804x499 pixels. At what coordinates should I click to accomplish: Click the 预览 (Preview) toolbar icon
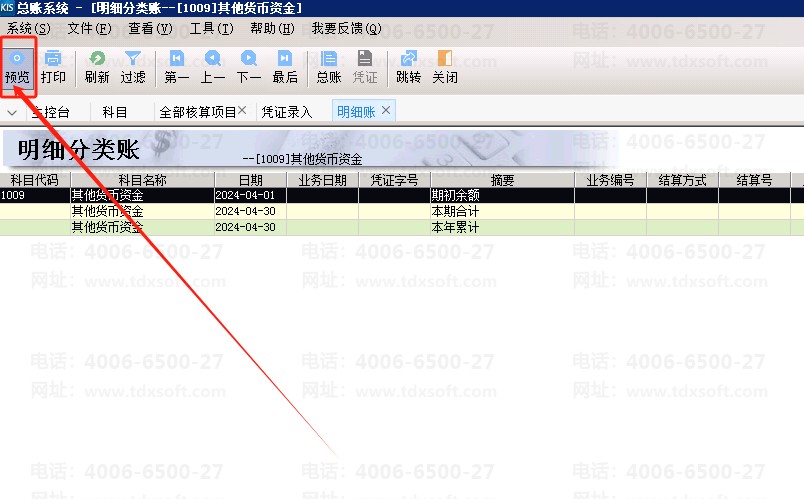point(17,66)
